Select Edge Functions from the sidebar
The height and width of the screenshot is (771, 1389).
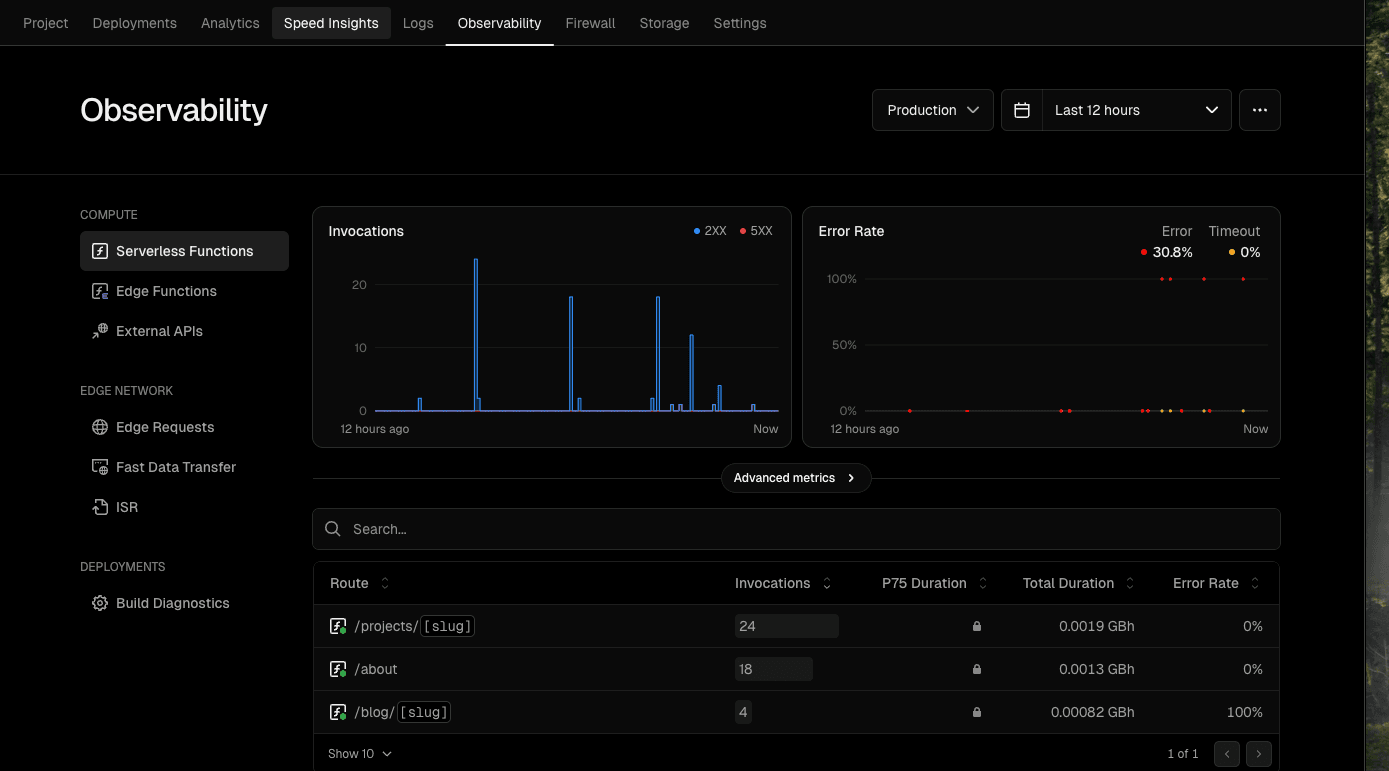pyautogui.click(x=166, y=291)
